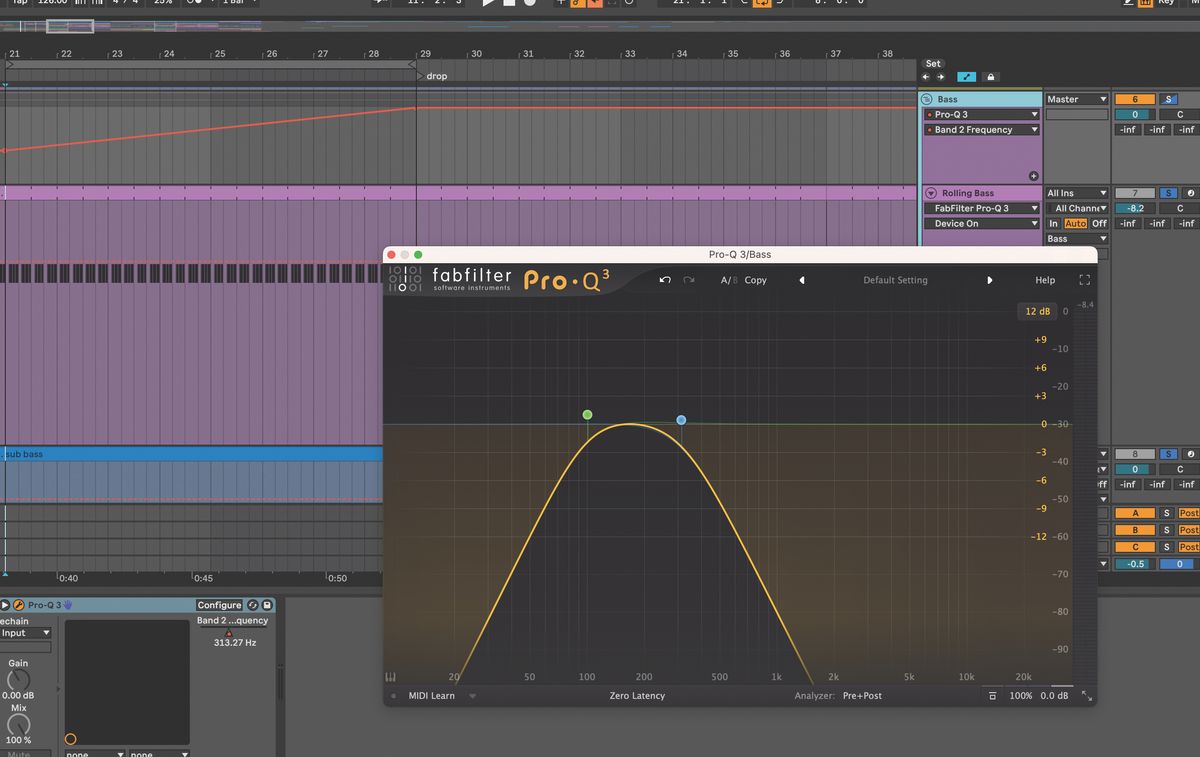Open the Zero Latency processing mode menu
This screenshot has width=1200, height=757.
coord(637,696)
